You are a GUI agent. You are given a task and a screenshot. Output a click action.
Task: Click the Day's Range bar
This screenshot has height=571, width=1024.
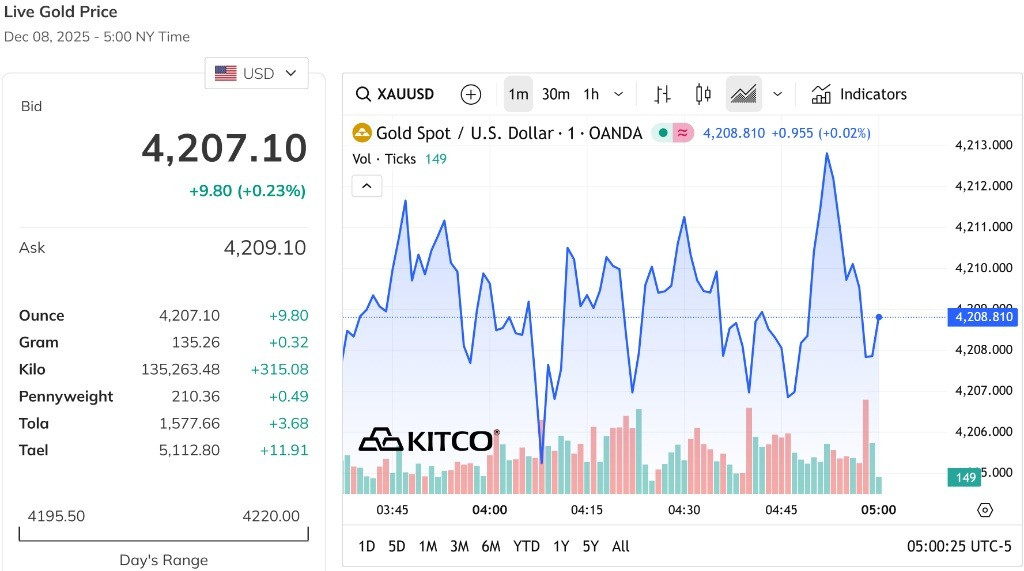(163, 534)
